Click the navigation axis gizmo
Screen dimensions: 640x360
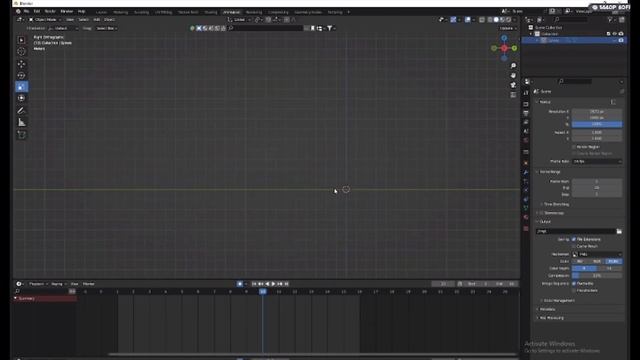[x=504, y=48]
